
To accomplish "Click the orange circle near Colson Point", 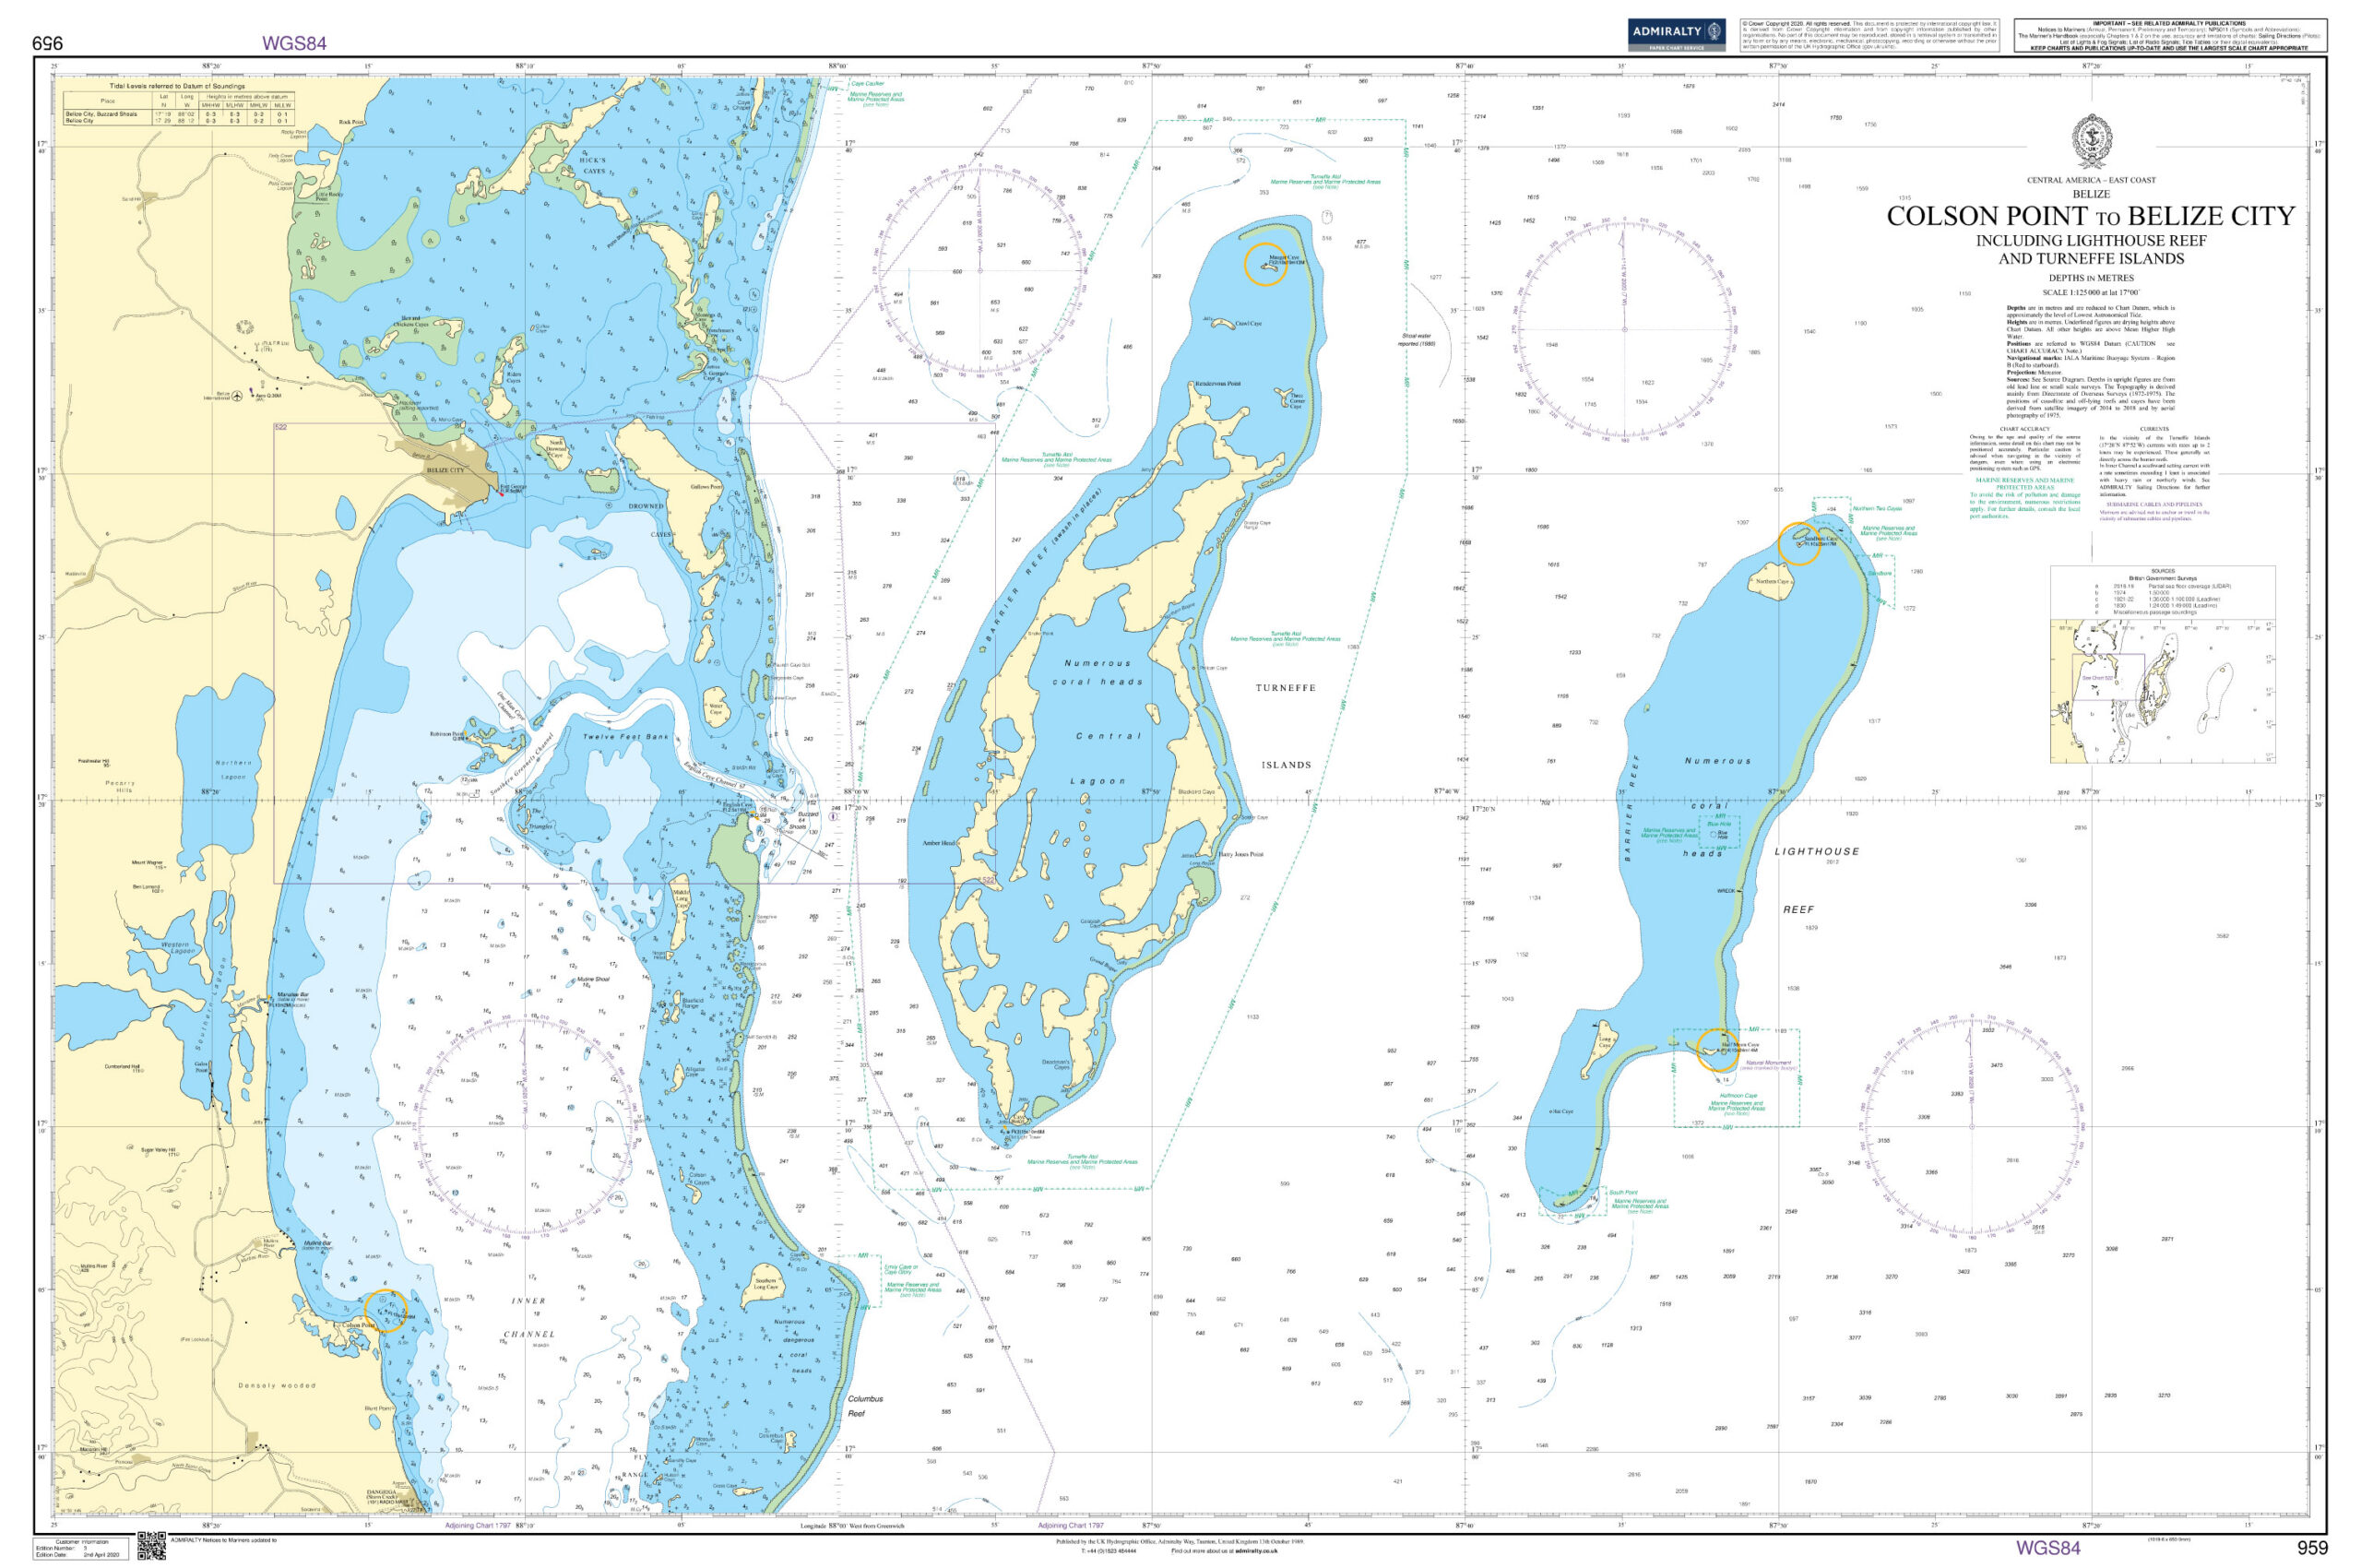I will [386, 1312].
